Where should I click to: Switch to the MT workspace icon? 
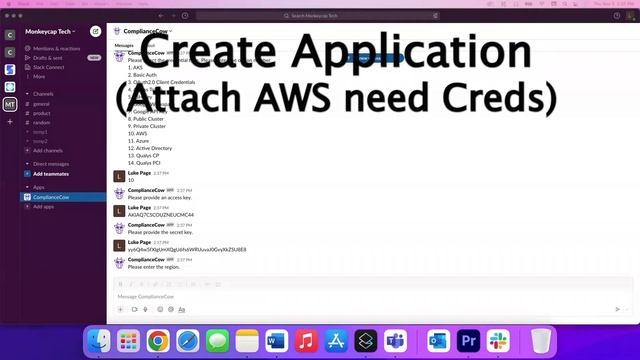[x=10, y=104]
